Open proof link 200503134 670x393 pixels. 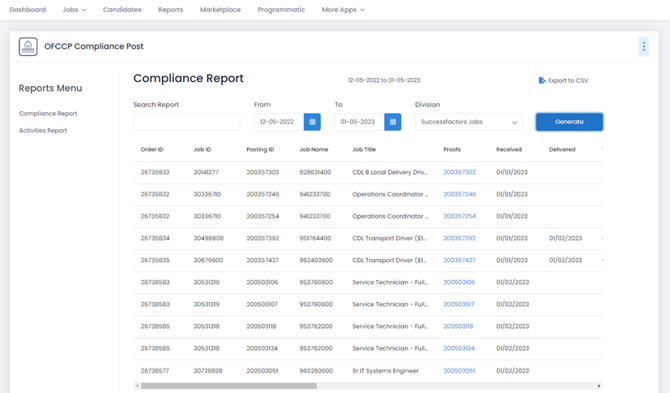click(459, 348)
